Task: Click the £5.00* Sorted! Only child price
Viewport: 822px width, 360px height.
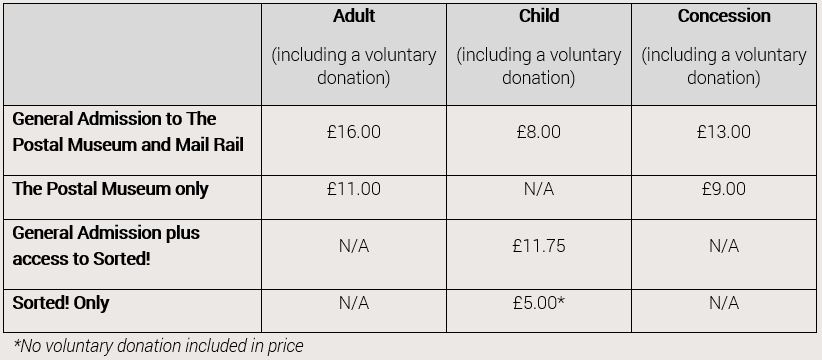Action: pos(539,303)
